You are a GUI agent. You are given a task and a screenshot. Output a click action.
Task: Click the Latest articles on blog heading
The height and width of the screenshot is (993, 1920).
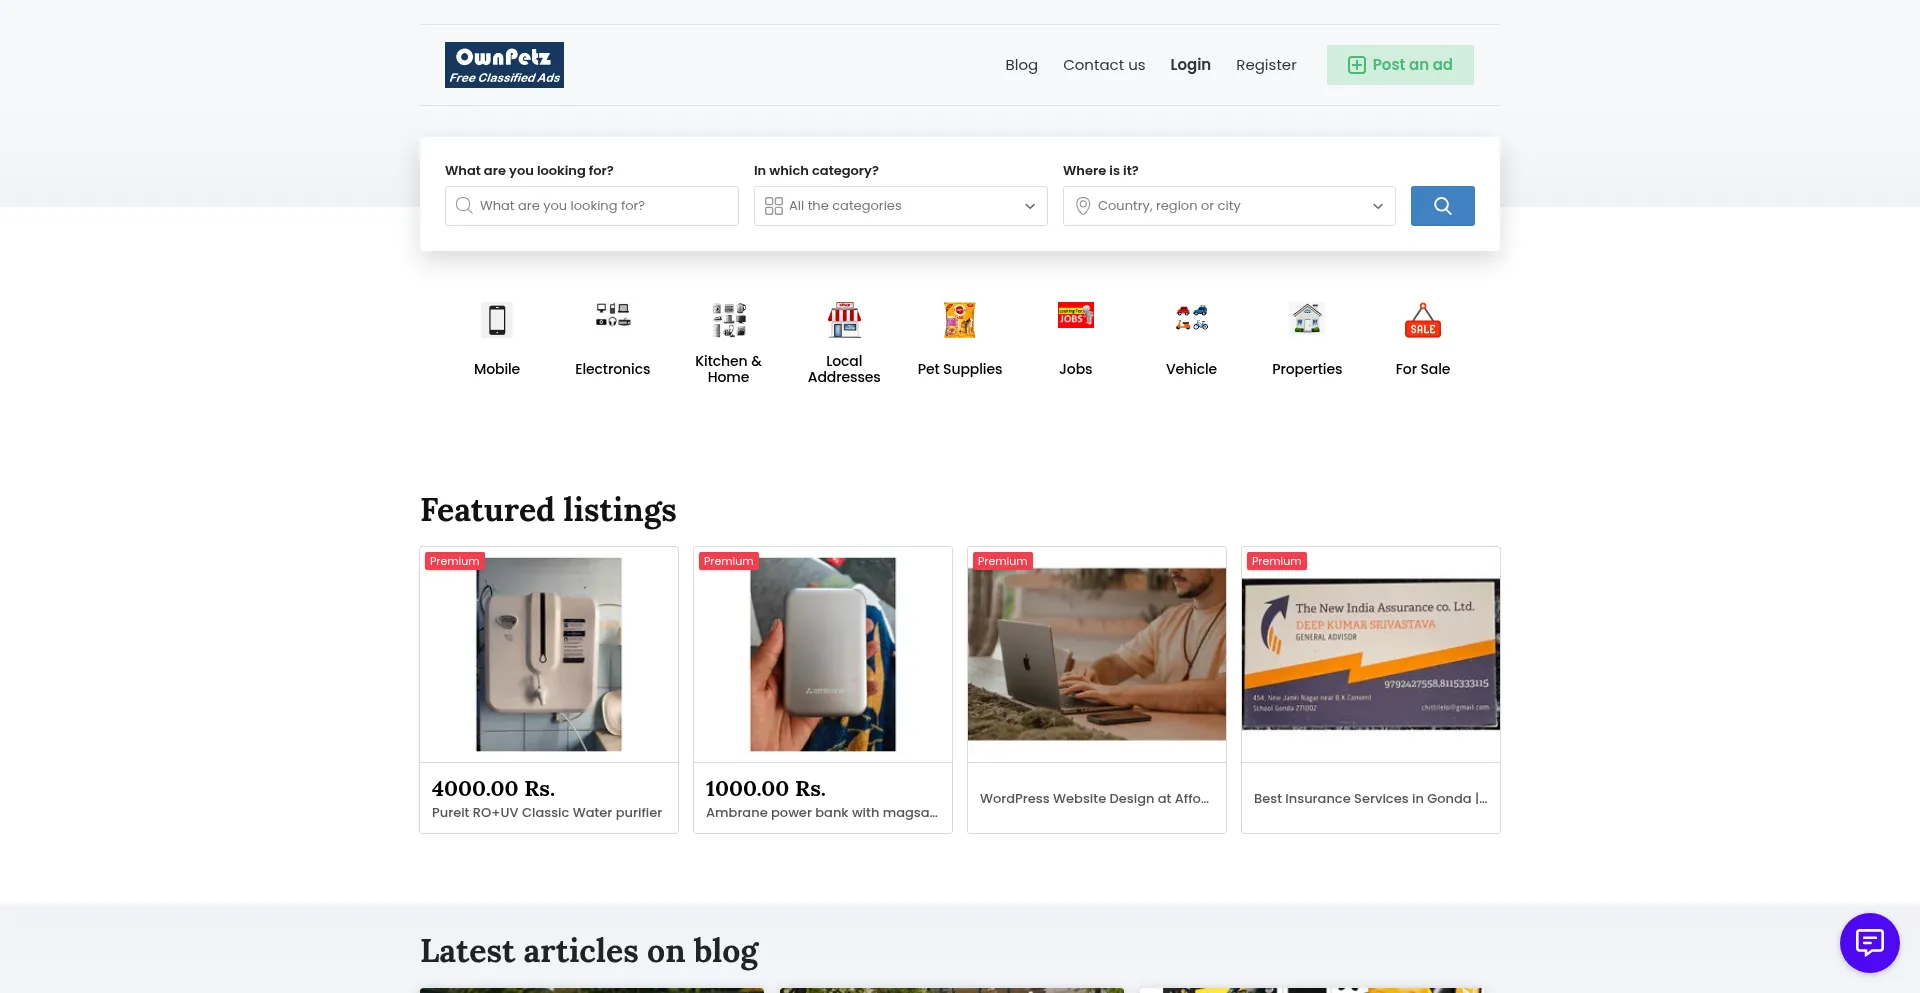(589, 952)
